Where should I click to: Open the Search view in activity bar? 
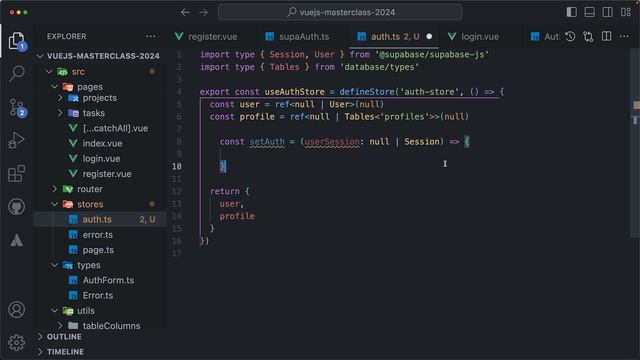(17, 73)
